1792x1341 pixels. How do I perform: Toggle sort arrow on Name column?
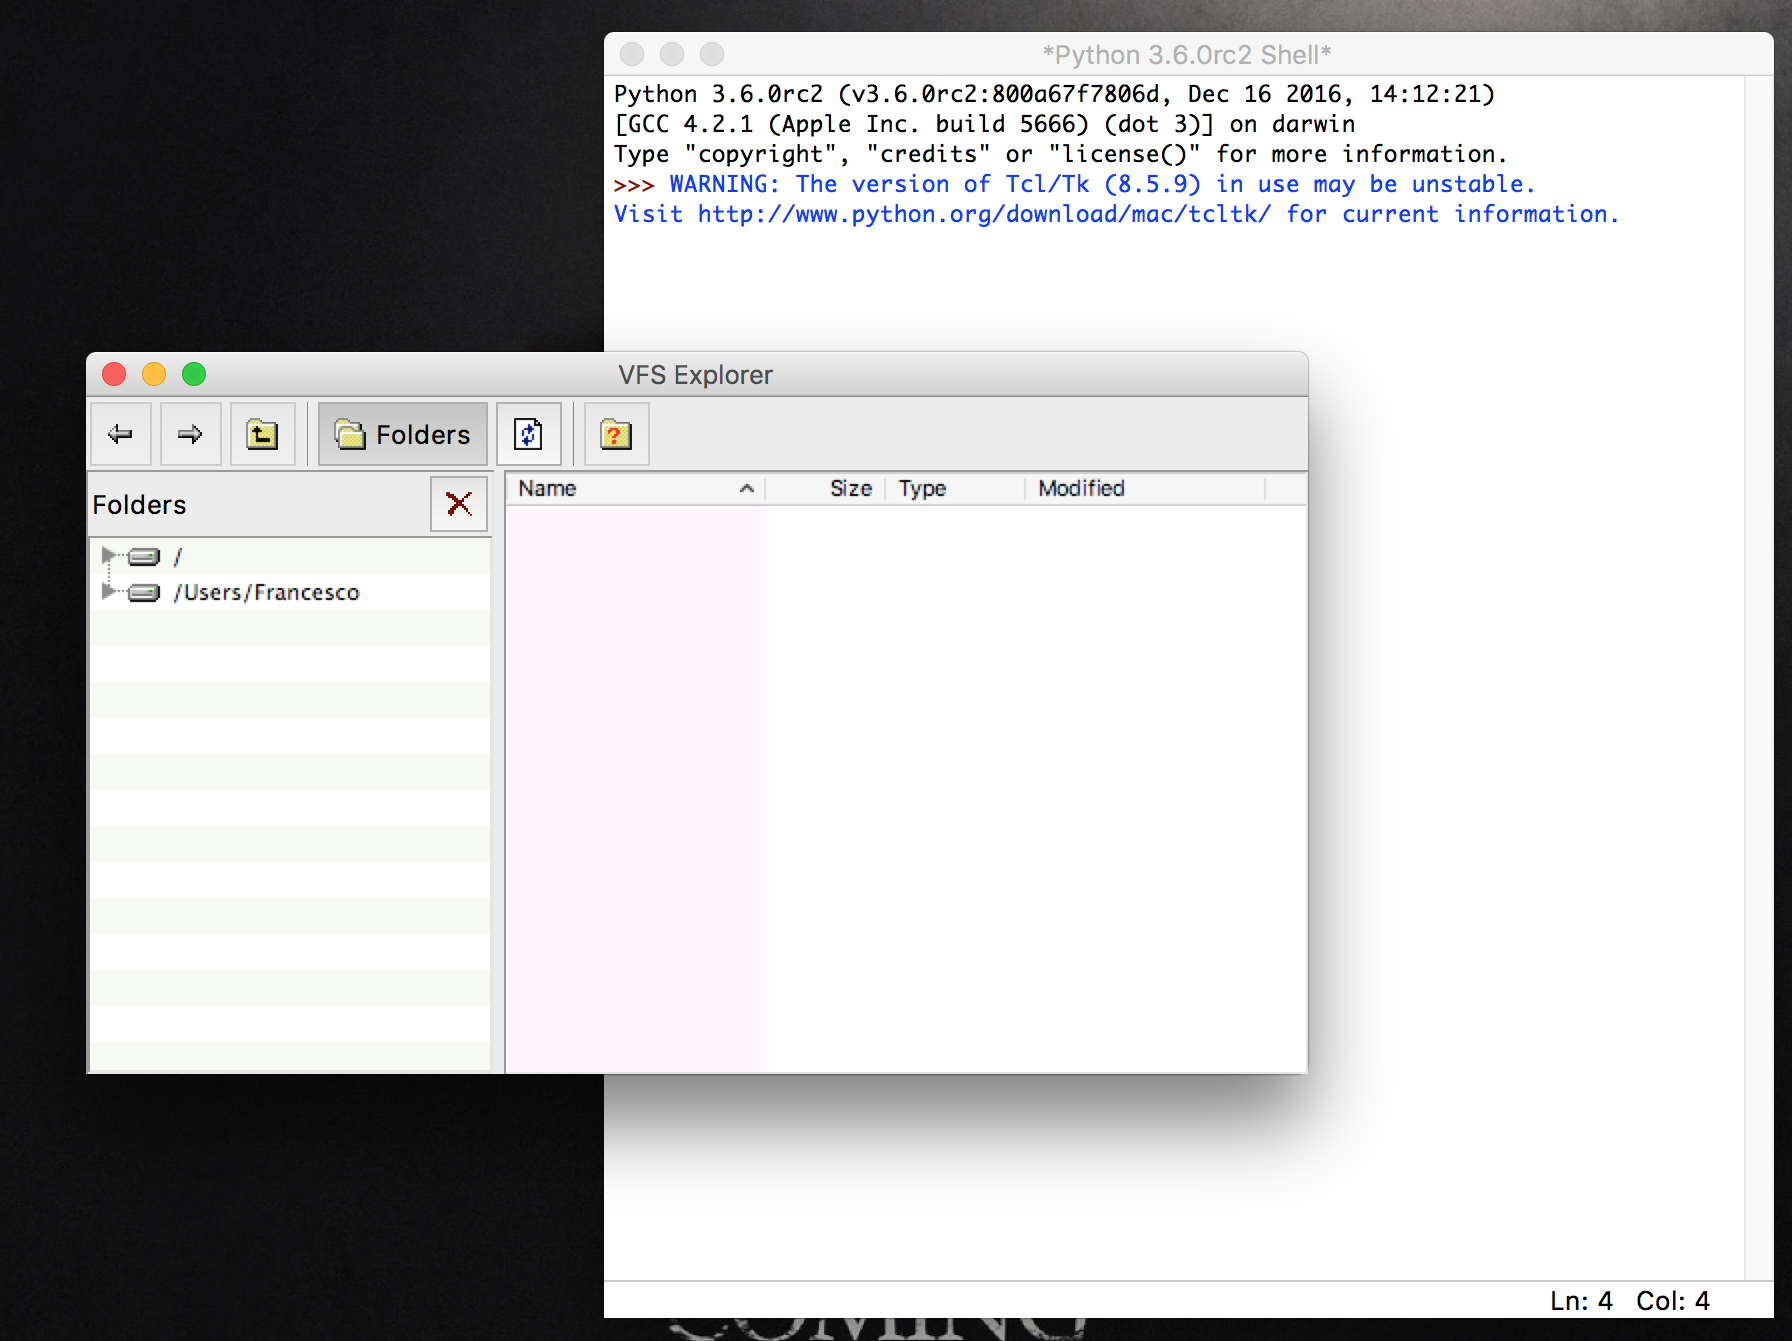(746, 488)
